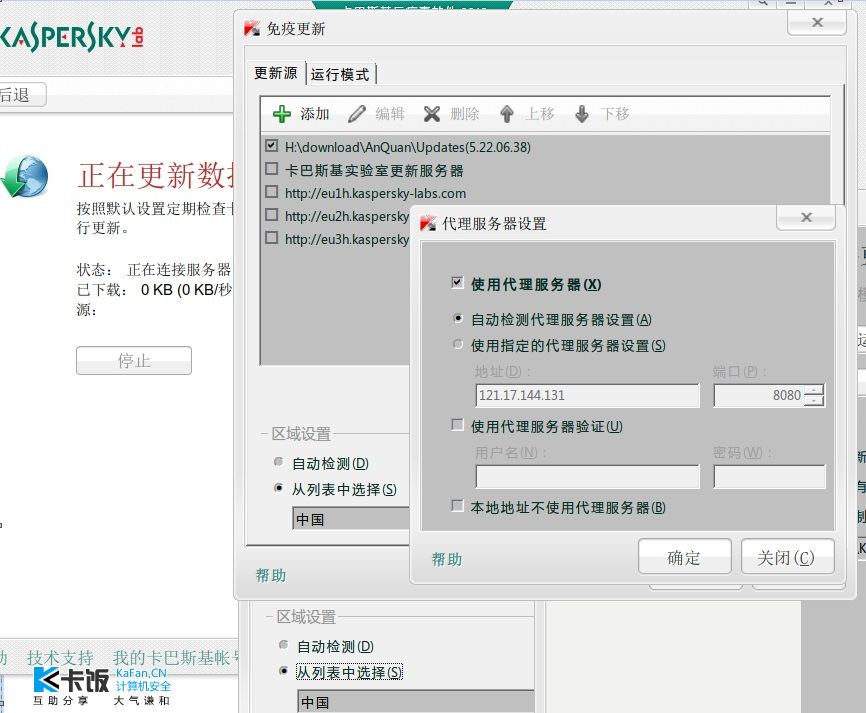Viewport: 866px width, 713px height.
Task: Toggle the H:\download\AnQuan\Updates source checkbox
Action: click(271, 146)
